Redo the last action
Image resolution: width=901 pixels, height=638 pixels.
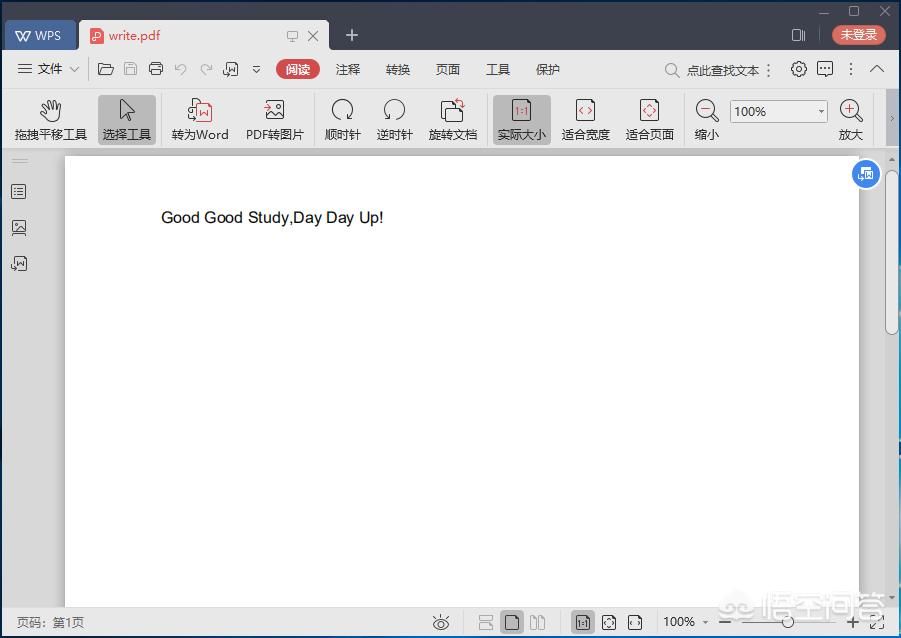coord(206,69)
